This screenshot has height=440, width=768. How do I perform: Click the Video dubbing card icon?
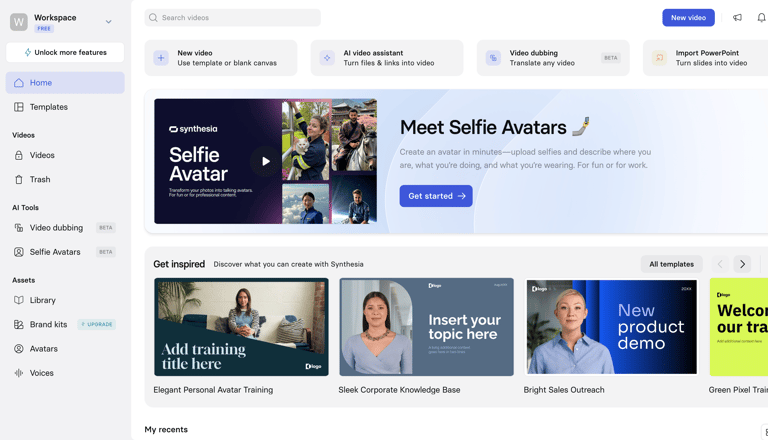point(493,58)
